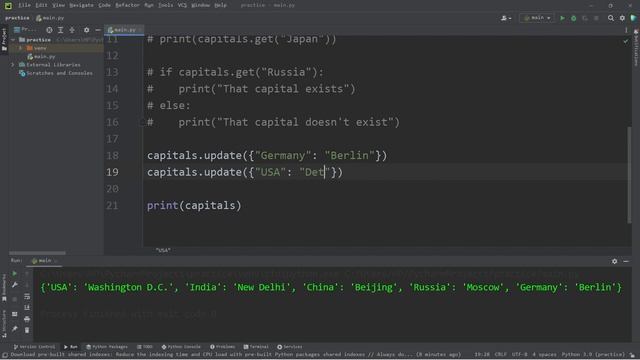Toggle Notifications sidebar button

(636, 47)
